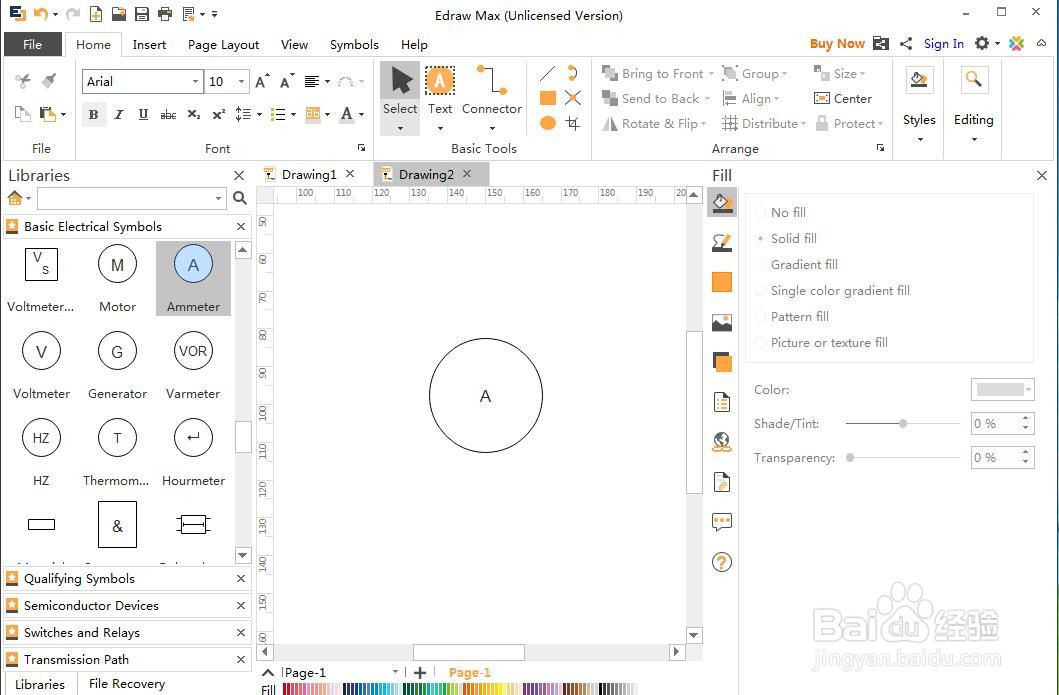
Task: Select the Pattern fill option
Action: pos(792,316)
